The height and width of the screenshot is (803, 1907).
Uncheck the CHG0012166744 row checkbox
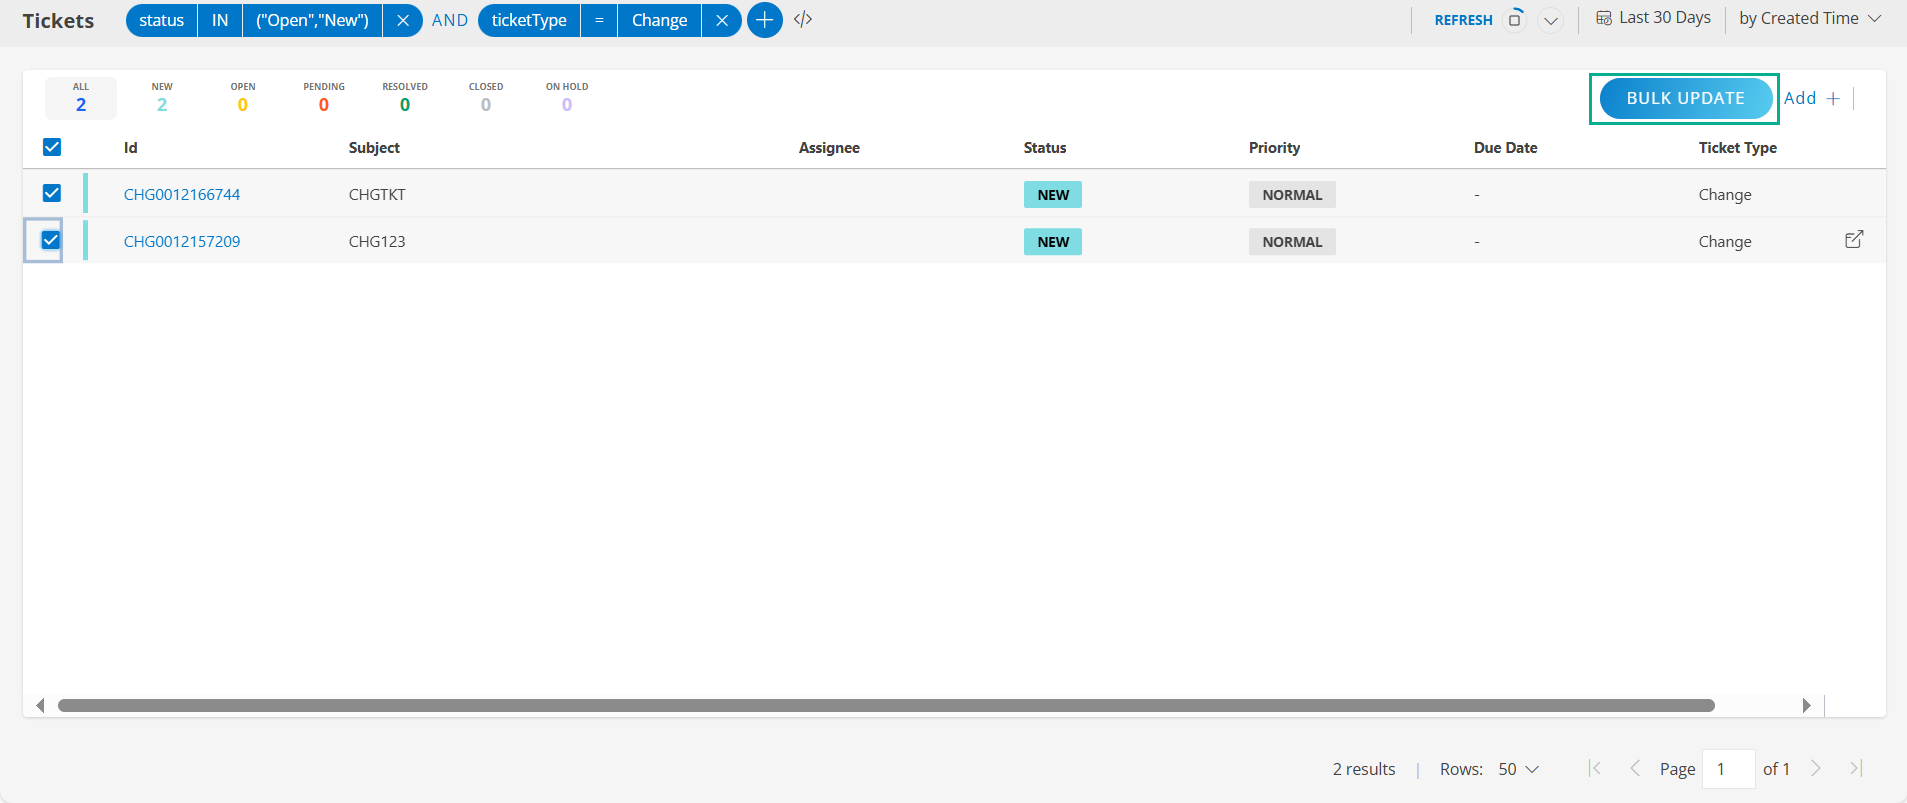52,193
